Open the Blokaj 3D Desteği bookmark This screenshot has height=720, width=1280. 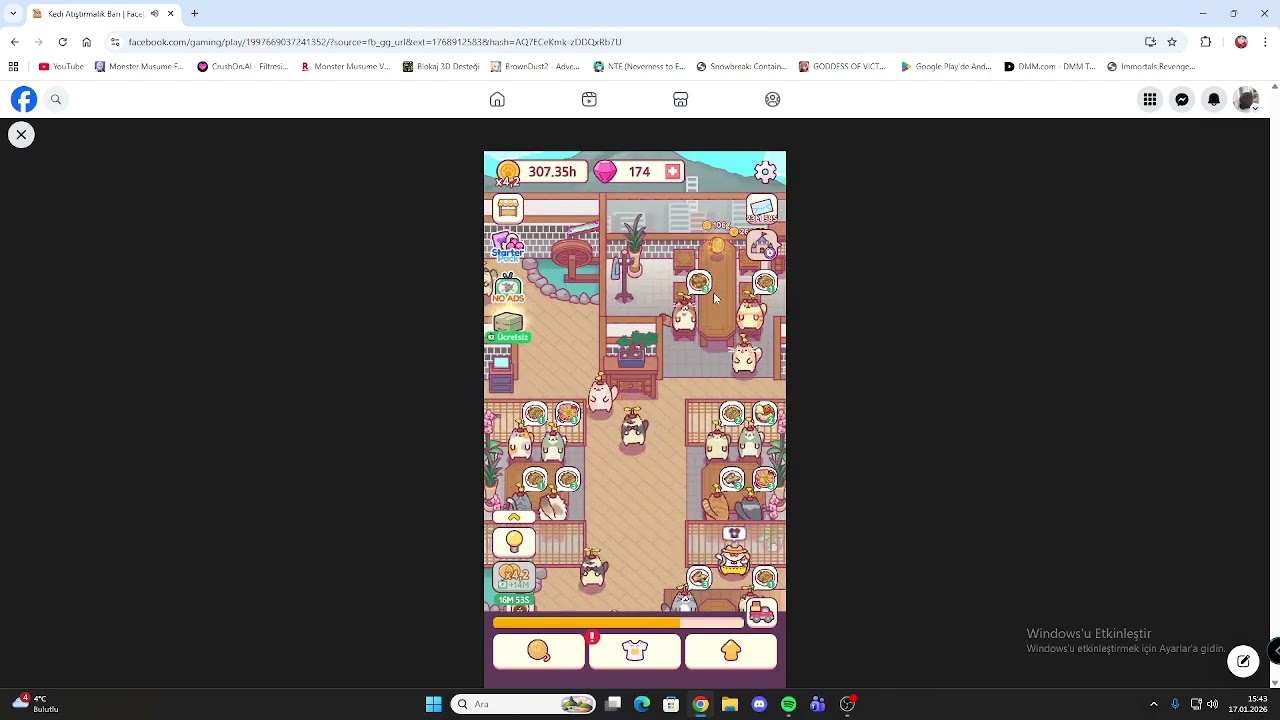[441, 66]
